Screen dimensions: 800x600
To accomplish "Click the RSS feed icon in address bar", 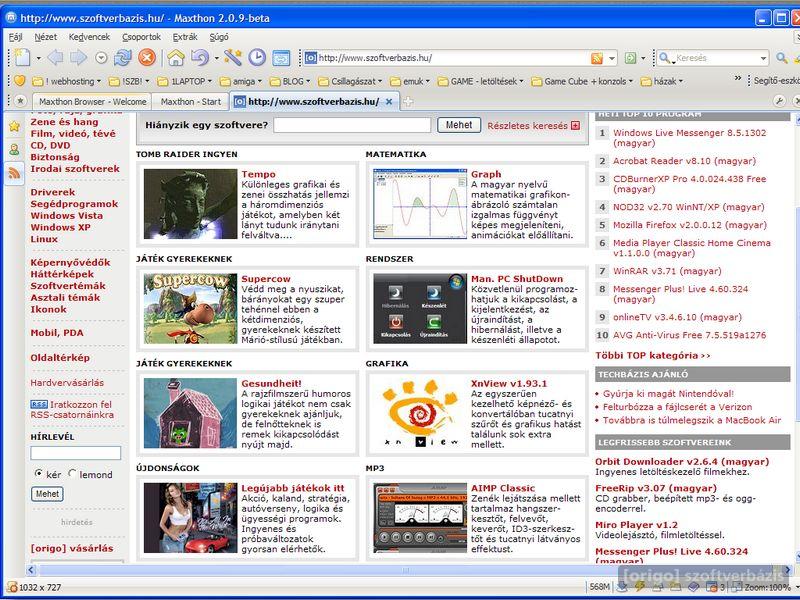I will 596,58.
